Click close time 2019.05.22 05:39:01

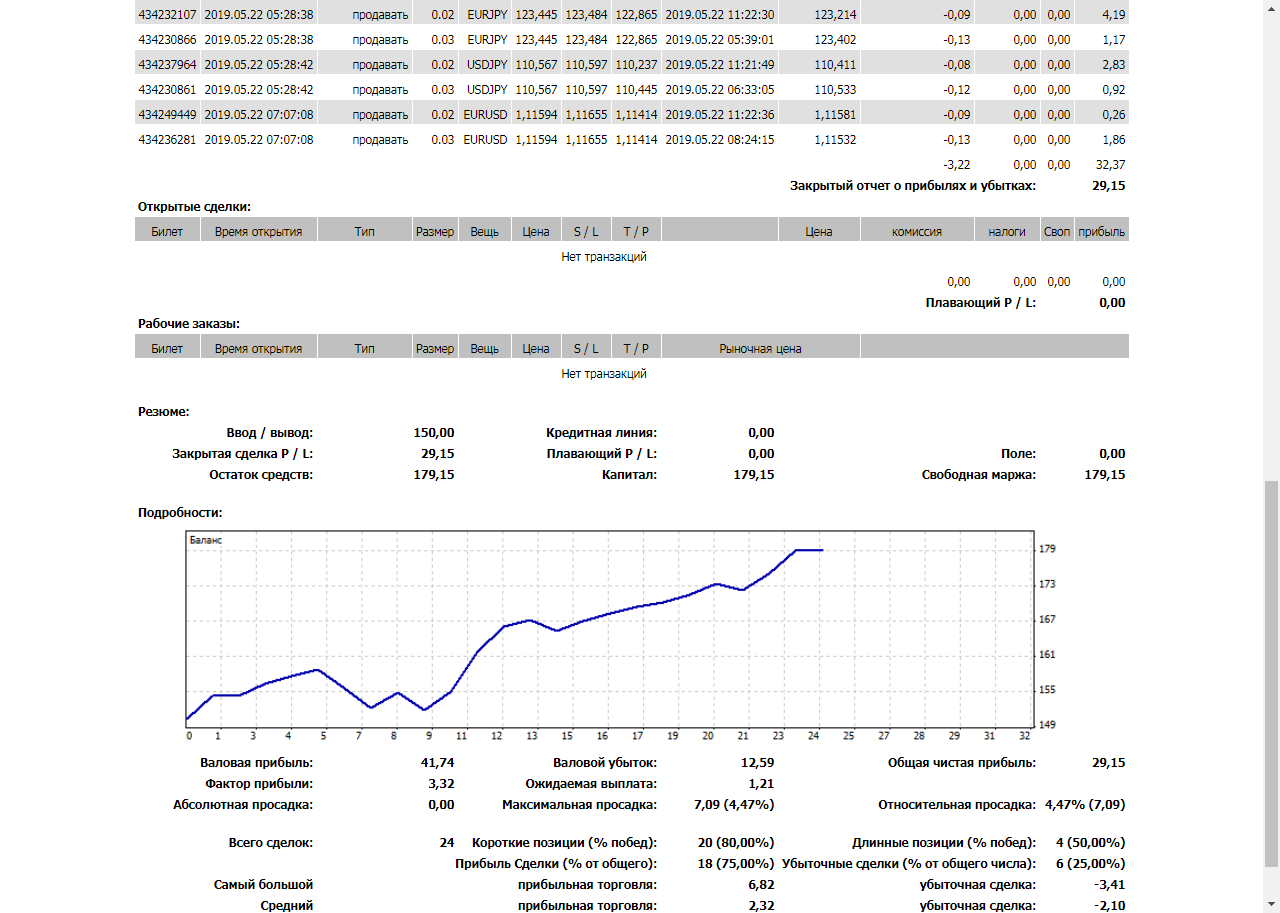click(x=719, y=40)
